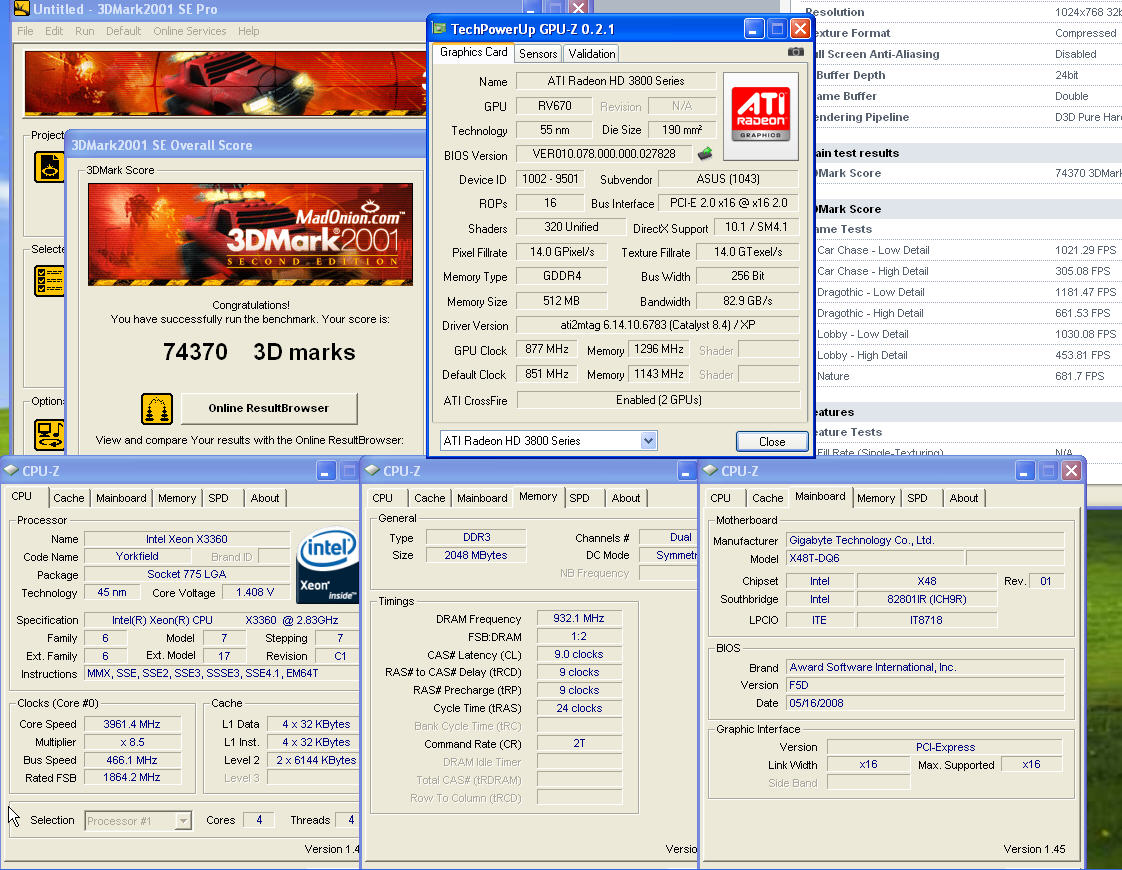
Task: Click the Southbridge 82801IR (ICH9R) value
Action: (927, 599)
